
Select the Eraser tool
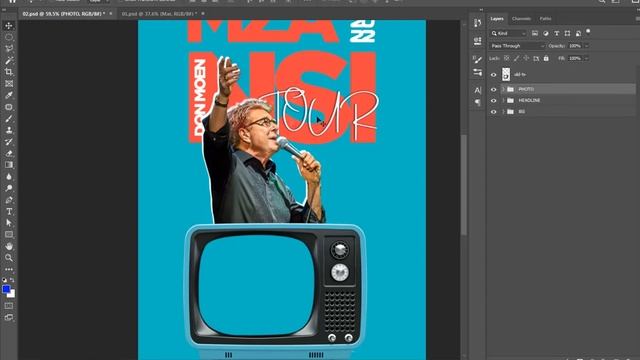[9, 153]
